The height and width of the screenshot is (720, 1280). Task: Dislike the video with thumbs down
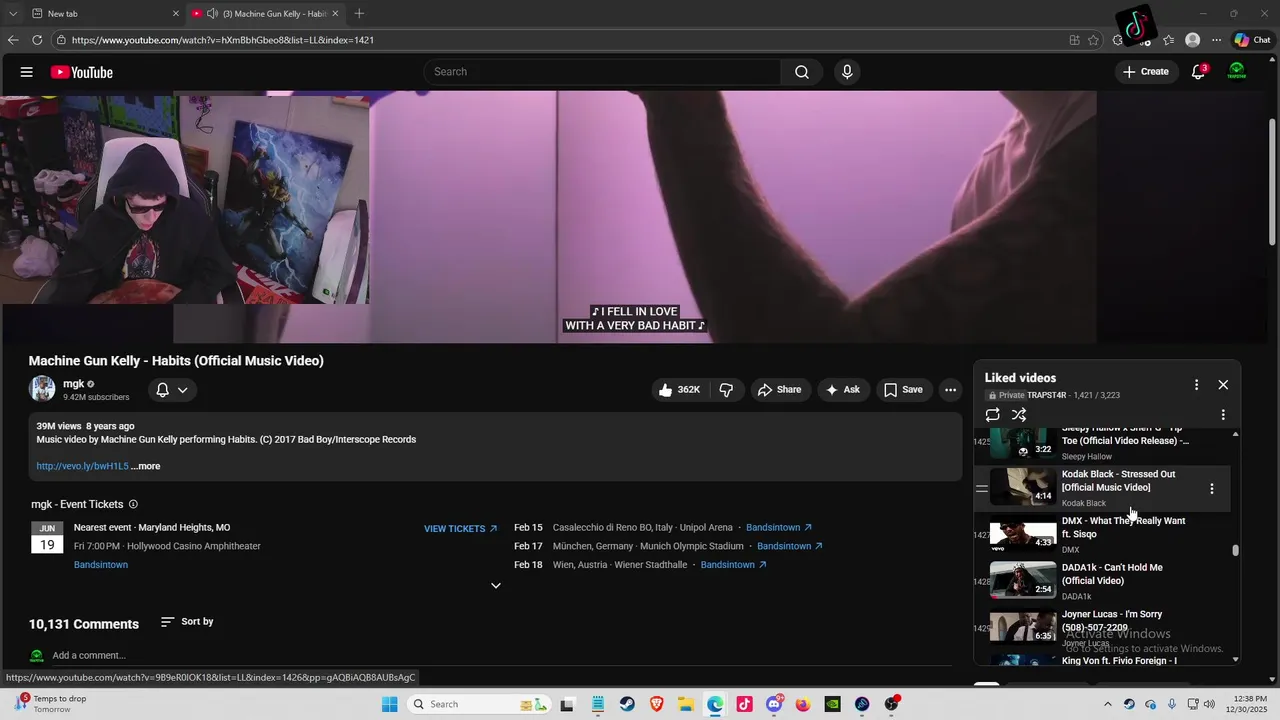pos(727,390)
